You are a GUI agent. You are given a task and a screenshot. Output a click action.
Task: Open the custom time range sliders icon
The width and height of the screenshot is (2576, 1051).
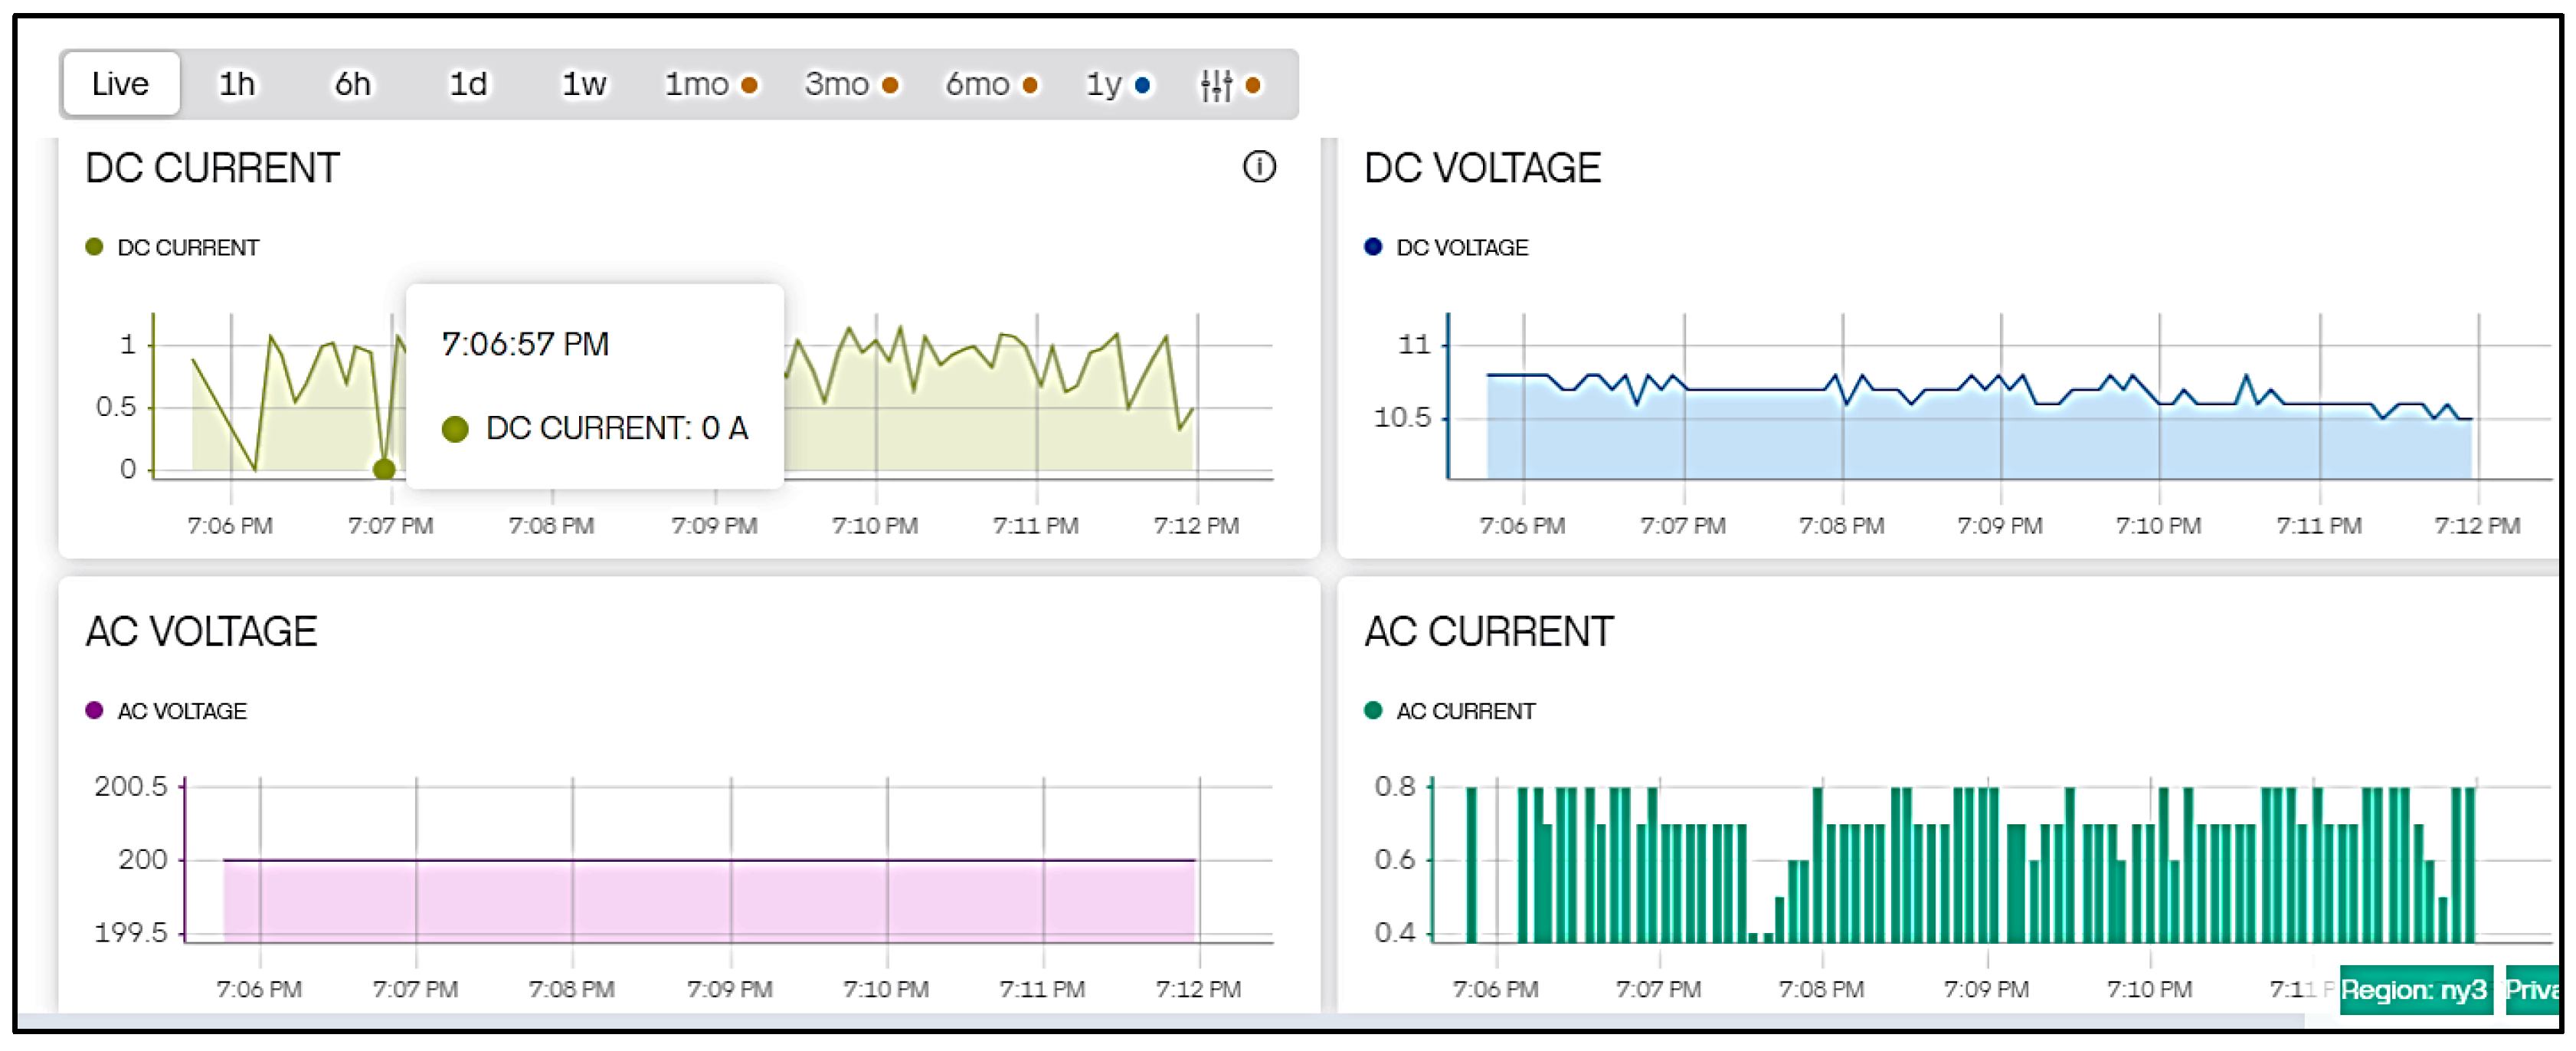pyautogui.click(x=1216, y=85)
